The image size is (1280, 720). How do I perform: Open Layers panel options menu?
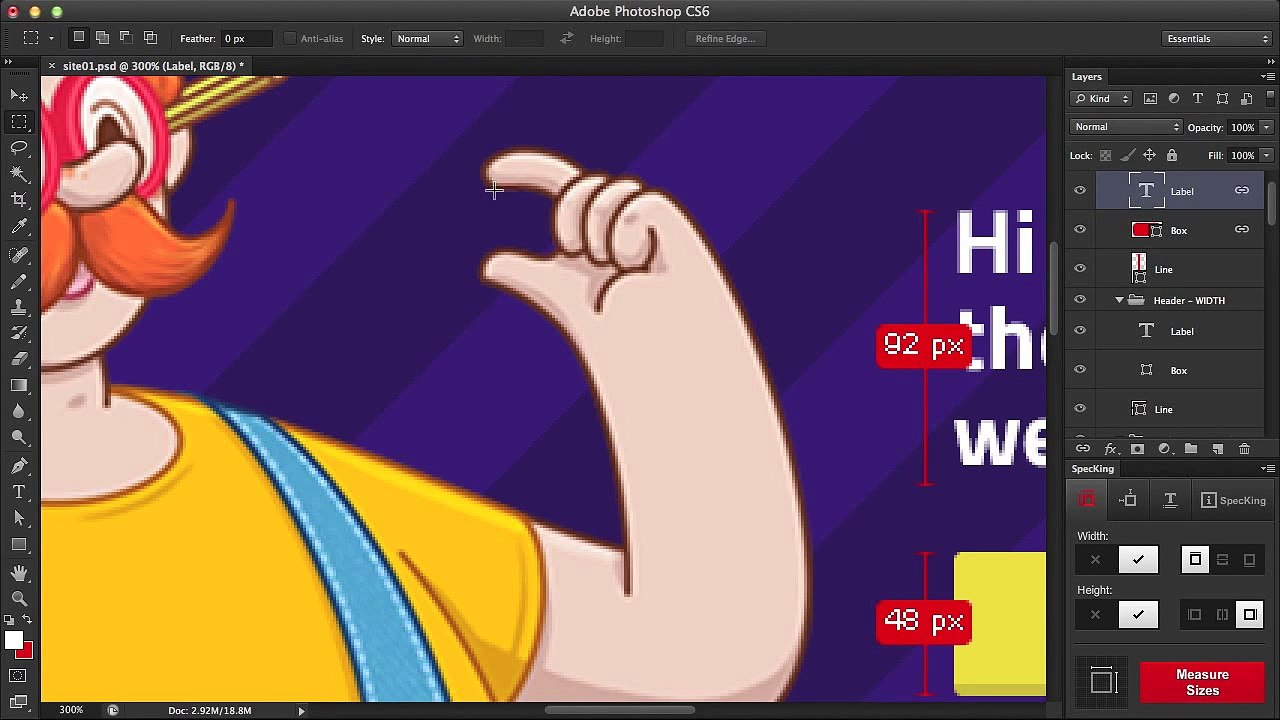[1269, 77]
